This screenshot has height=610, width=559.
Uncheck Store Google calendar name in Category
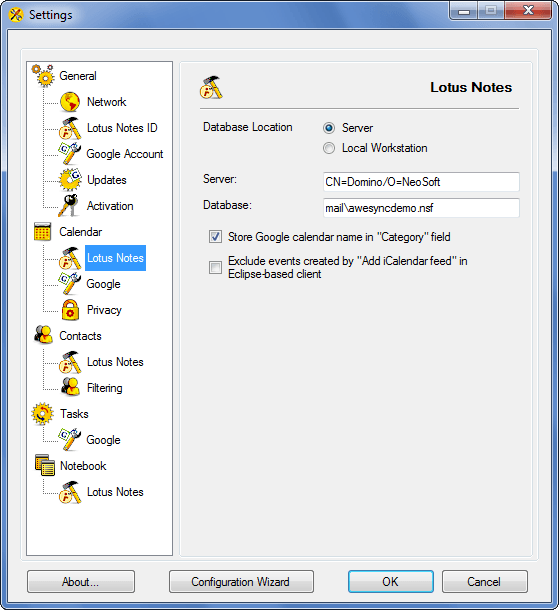tap(215, 237)
